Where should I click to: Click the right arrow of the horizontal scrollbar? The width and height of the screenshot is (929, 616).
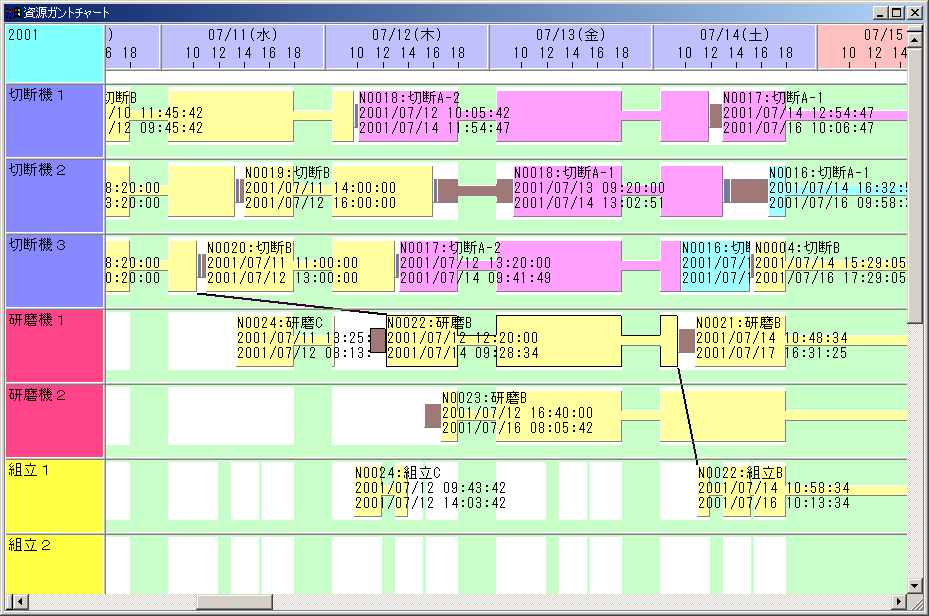(x=898, y=601)
